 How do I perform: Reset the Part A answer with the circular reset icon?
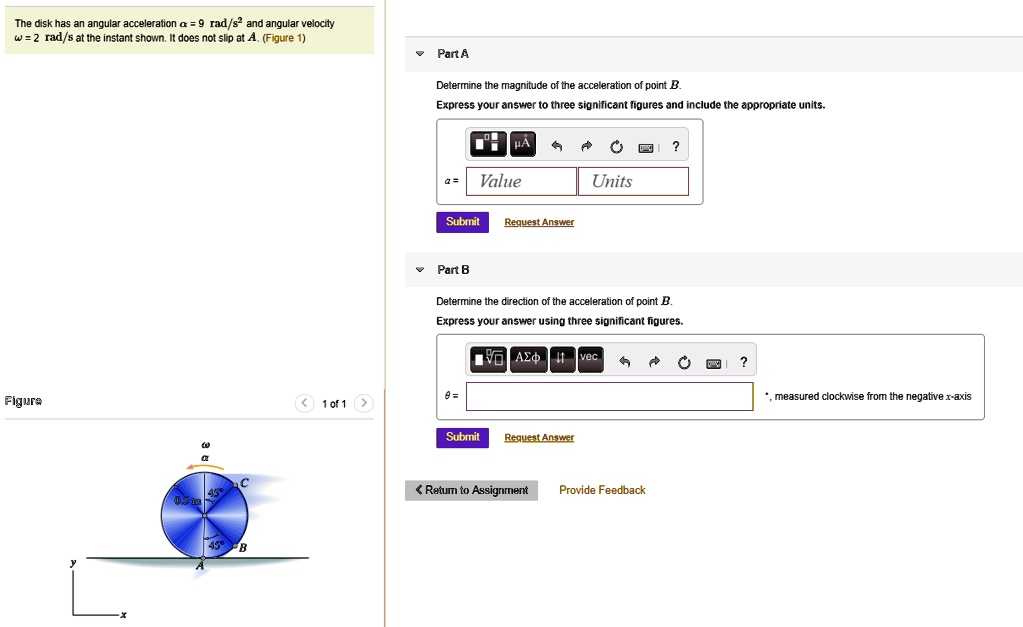(x=615, y=144)
